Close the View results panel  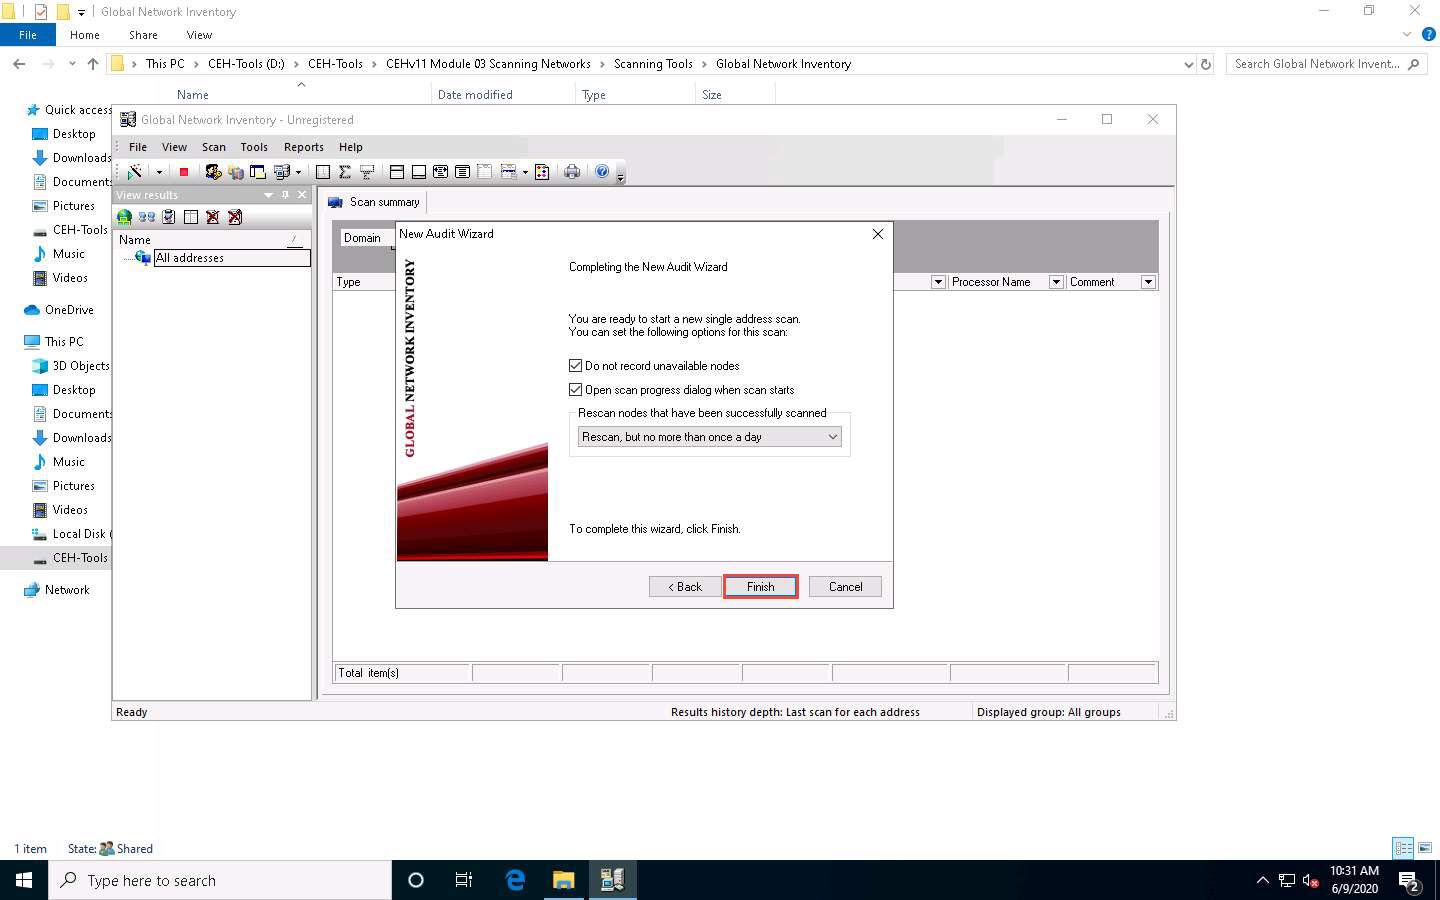pos(302,195)
